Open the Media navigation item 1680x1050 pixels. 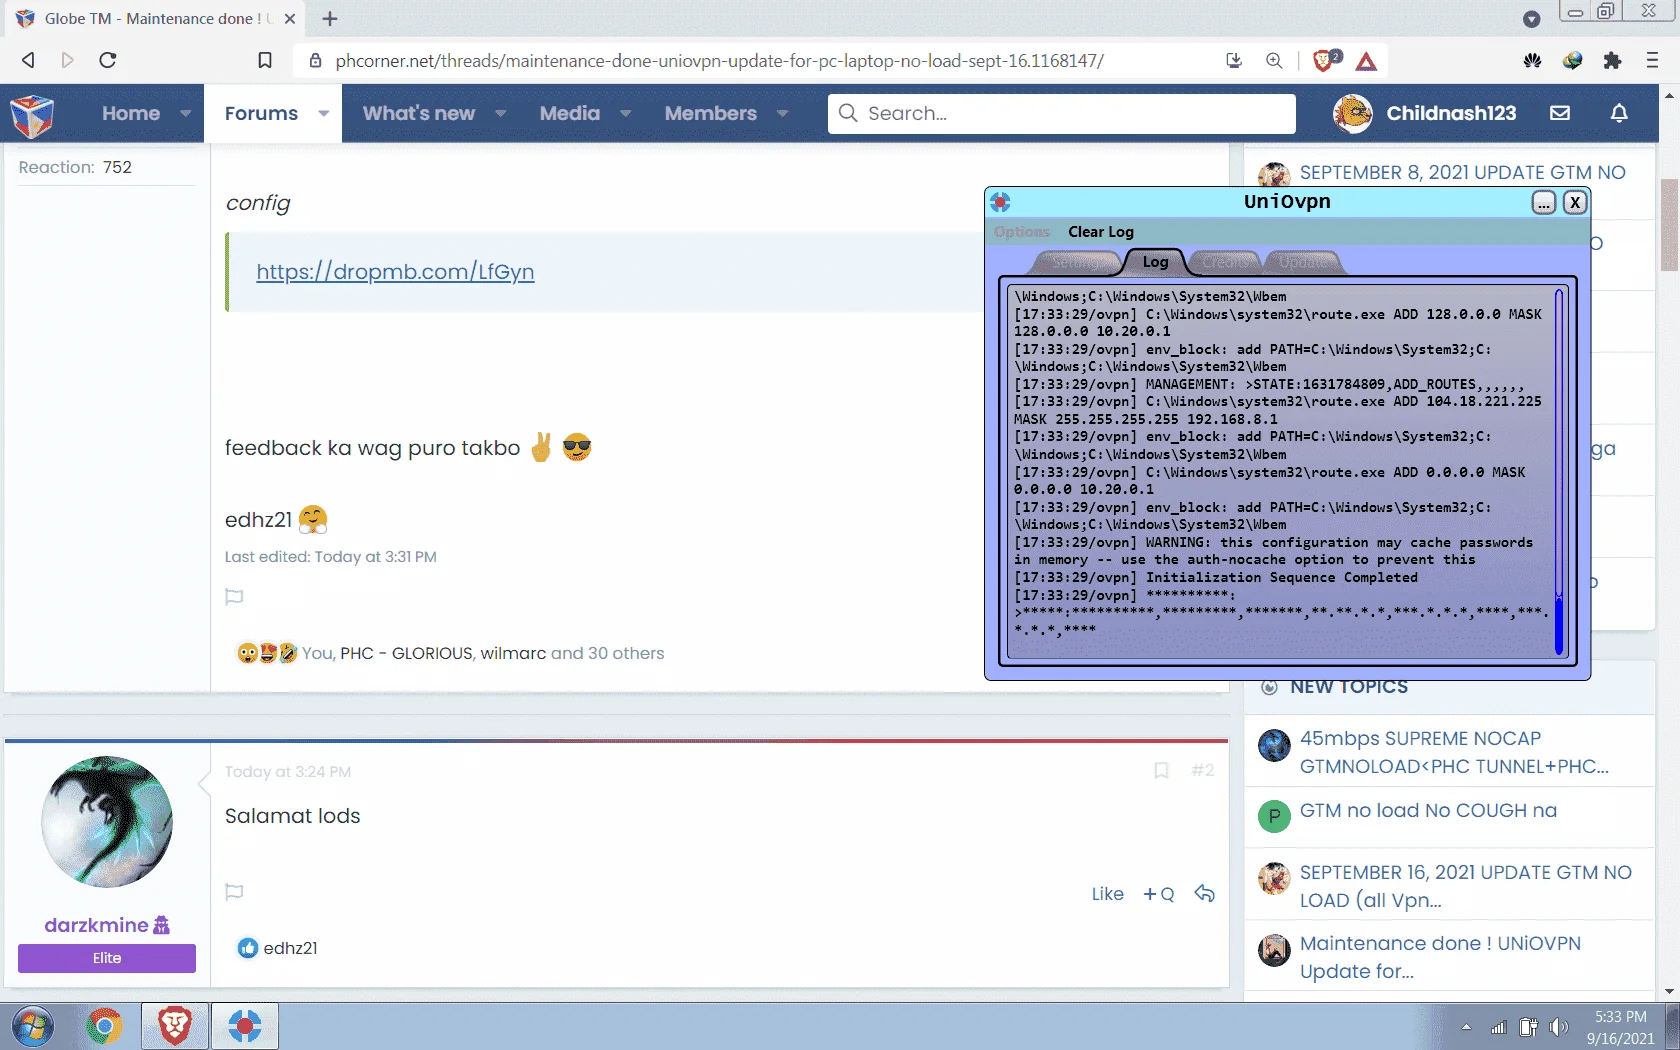(570, 114)
